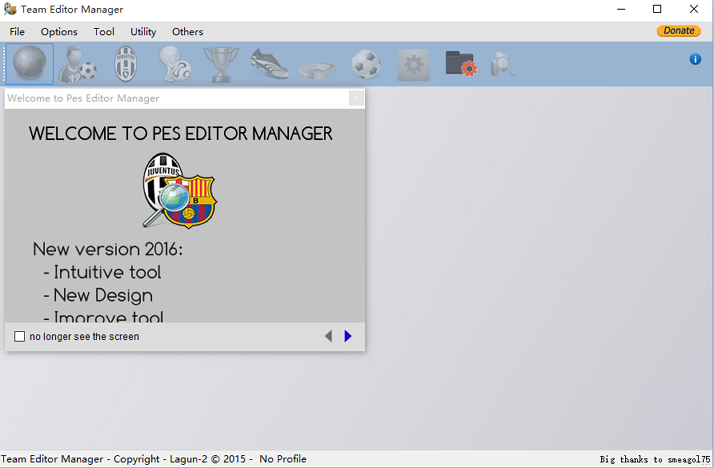
Task: Click 'WELCOME TO PES EDITOR MANAGER' heading
Action: click(181, 134)
